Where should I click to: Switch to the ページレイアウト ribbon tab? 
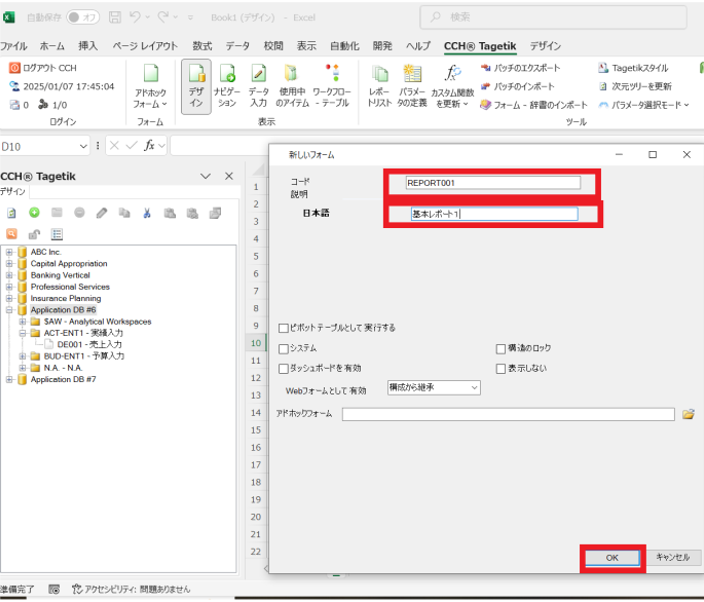[145, 46]
